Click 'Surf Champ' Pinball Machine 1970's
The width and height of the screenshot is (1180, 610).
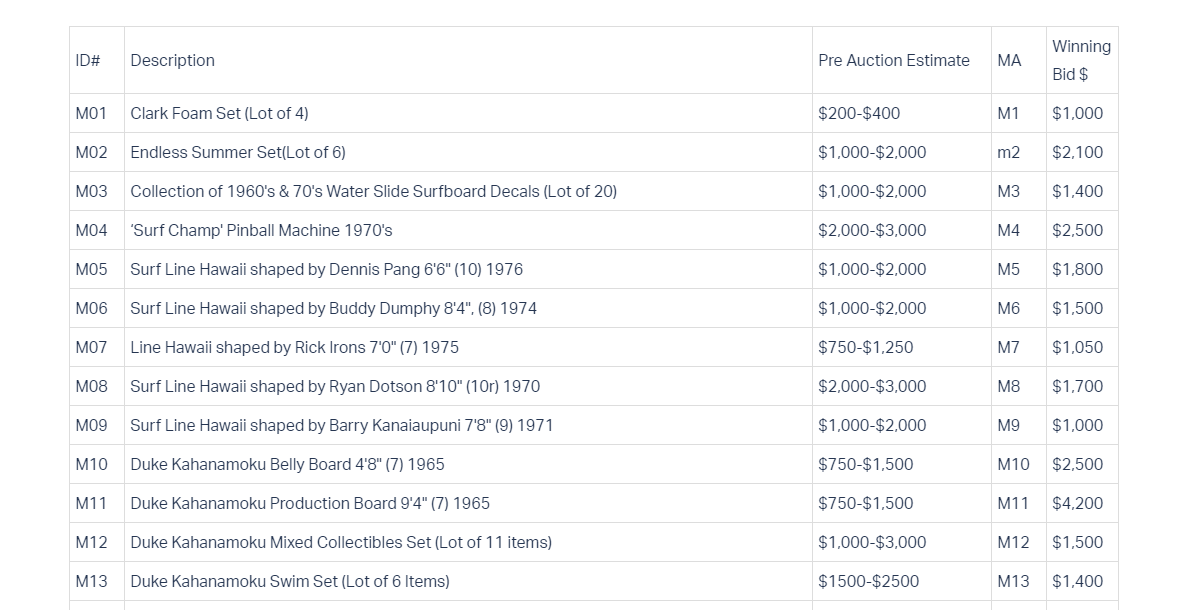(x=261, y=231)
